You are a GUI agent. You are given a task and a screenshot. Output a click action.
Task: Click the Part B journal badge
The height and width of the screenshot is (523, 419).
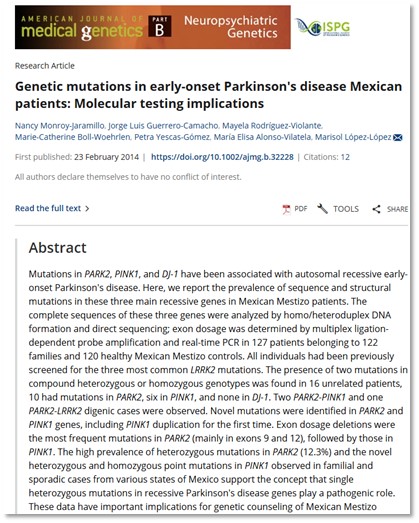coord(159,26)
